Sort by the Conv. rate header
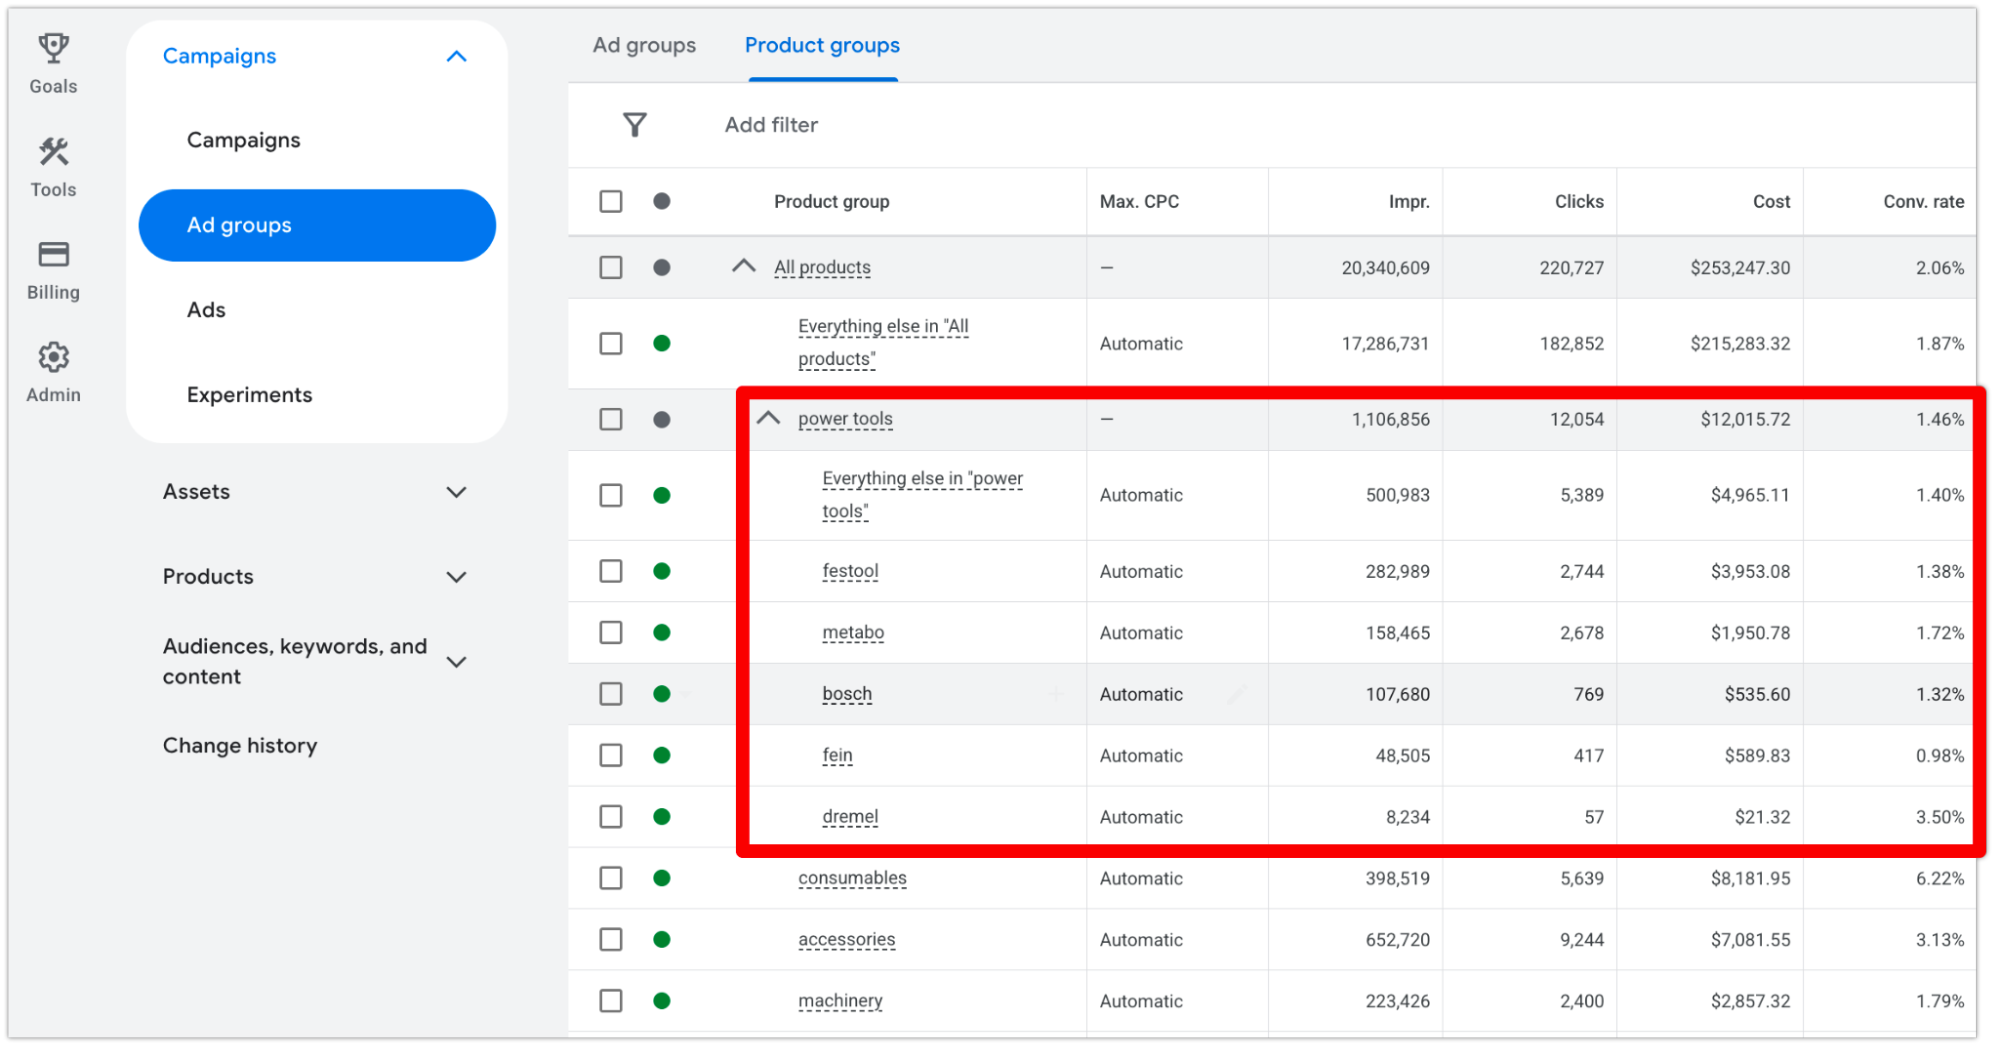 [x=1923, y=201]
